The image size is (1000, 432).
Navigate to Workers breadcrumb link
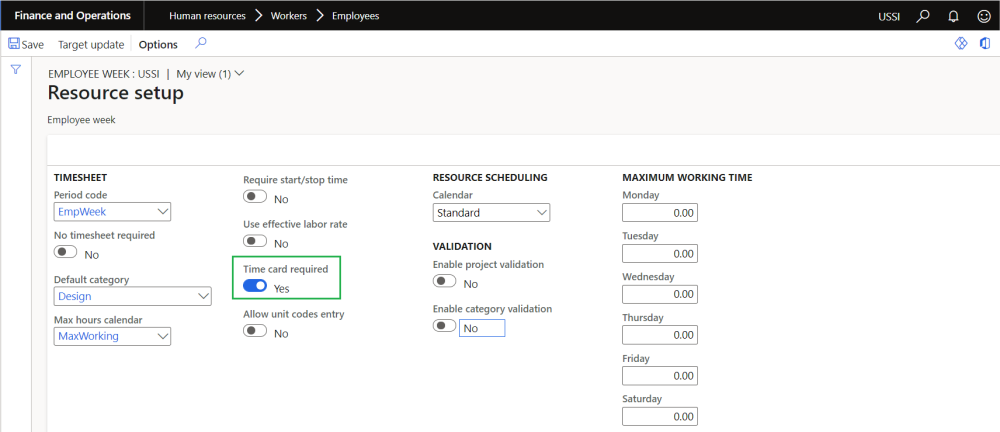point(290,16)
